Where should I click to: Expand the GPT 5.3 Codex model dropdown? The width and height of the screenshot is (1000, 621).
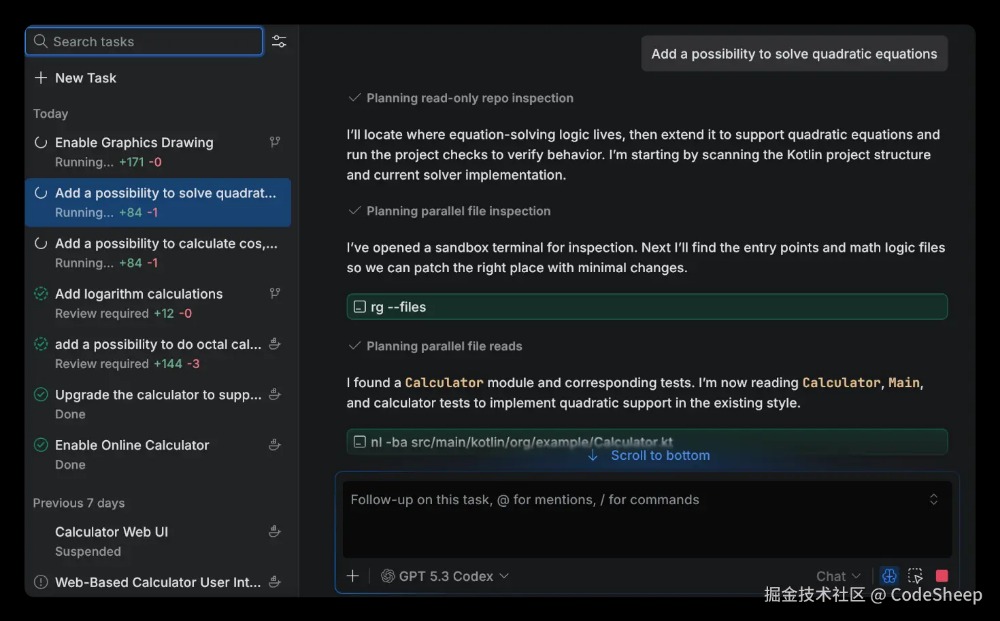(x=445, y=576)
